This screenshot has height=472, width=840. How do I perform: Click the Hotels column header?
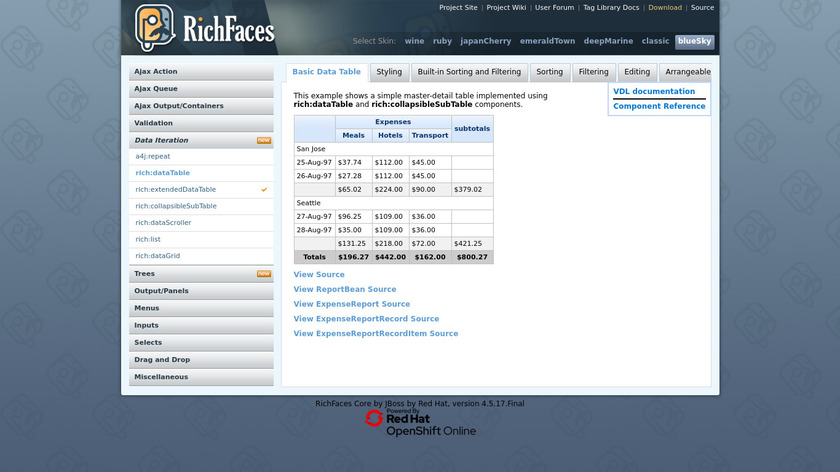390,136
